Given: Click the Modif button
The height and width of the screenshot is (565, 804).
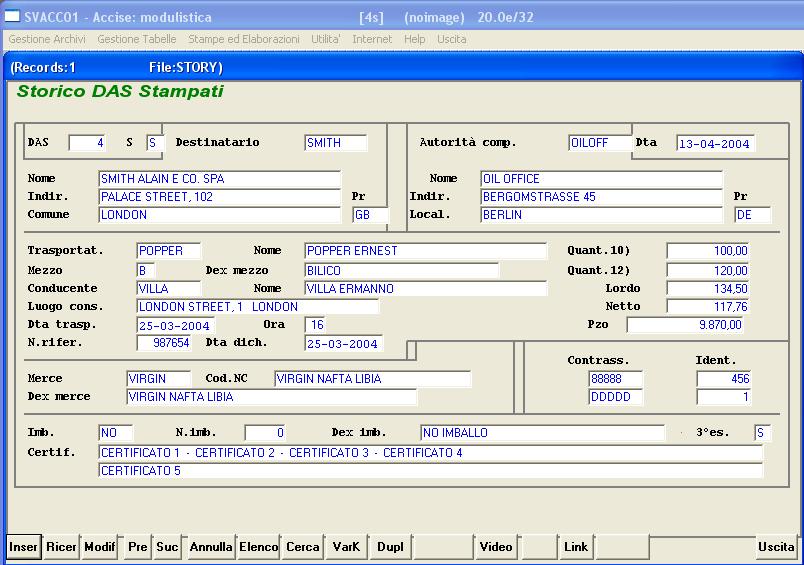Looking at the screenshot, I should pyautogui.click(x=99, y=547).
